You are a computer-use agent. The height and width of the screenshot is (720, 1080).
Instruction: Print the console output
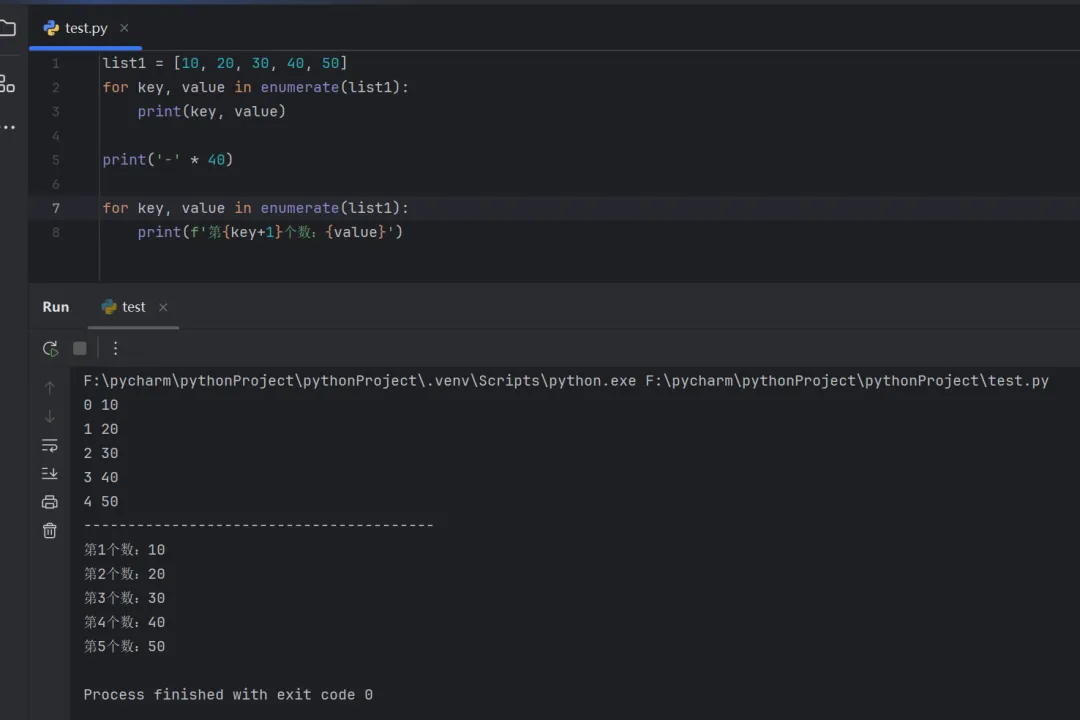pyautogui.click(x=50, y=502)
